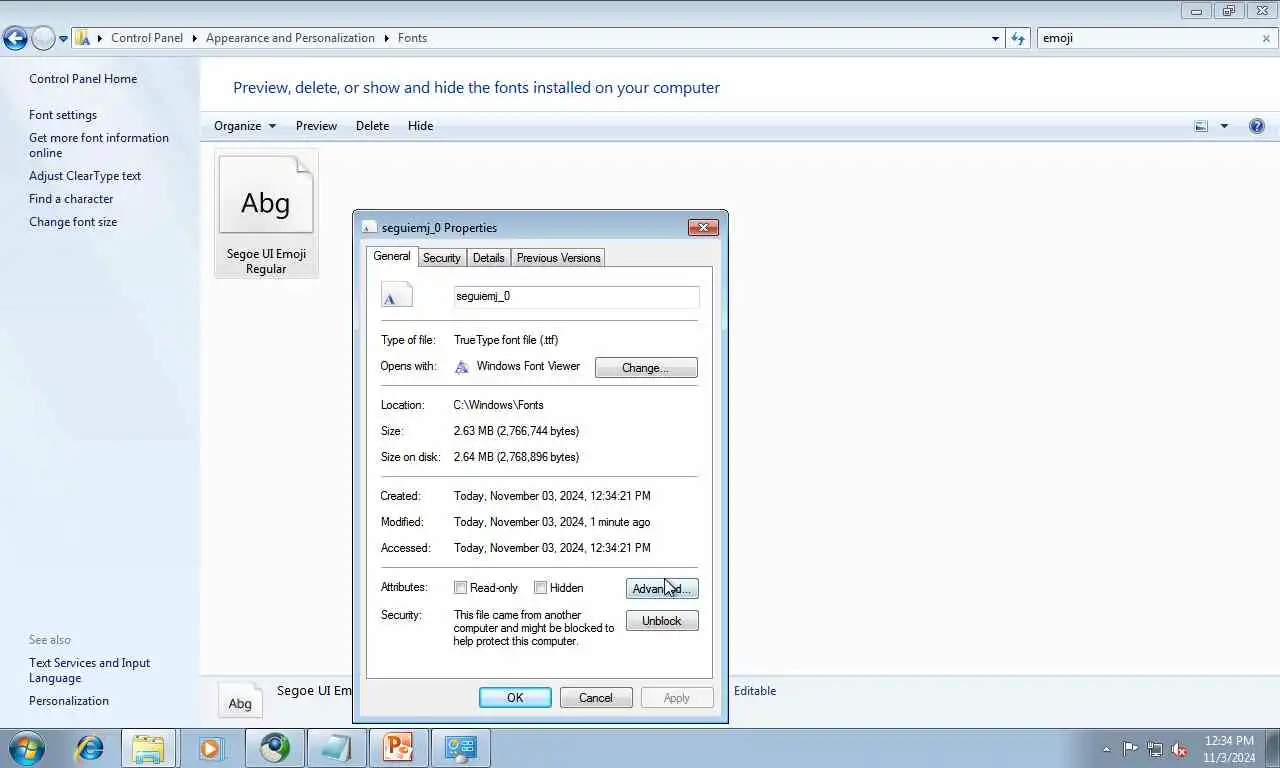Click the font file icon in Properties
The width and height of the screenshot is (1280, 768).
[396, 295]
